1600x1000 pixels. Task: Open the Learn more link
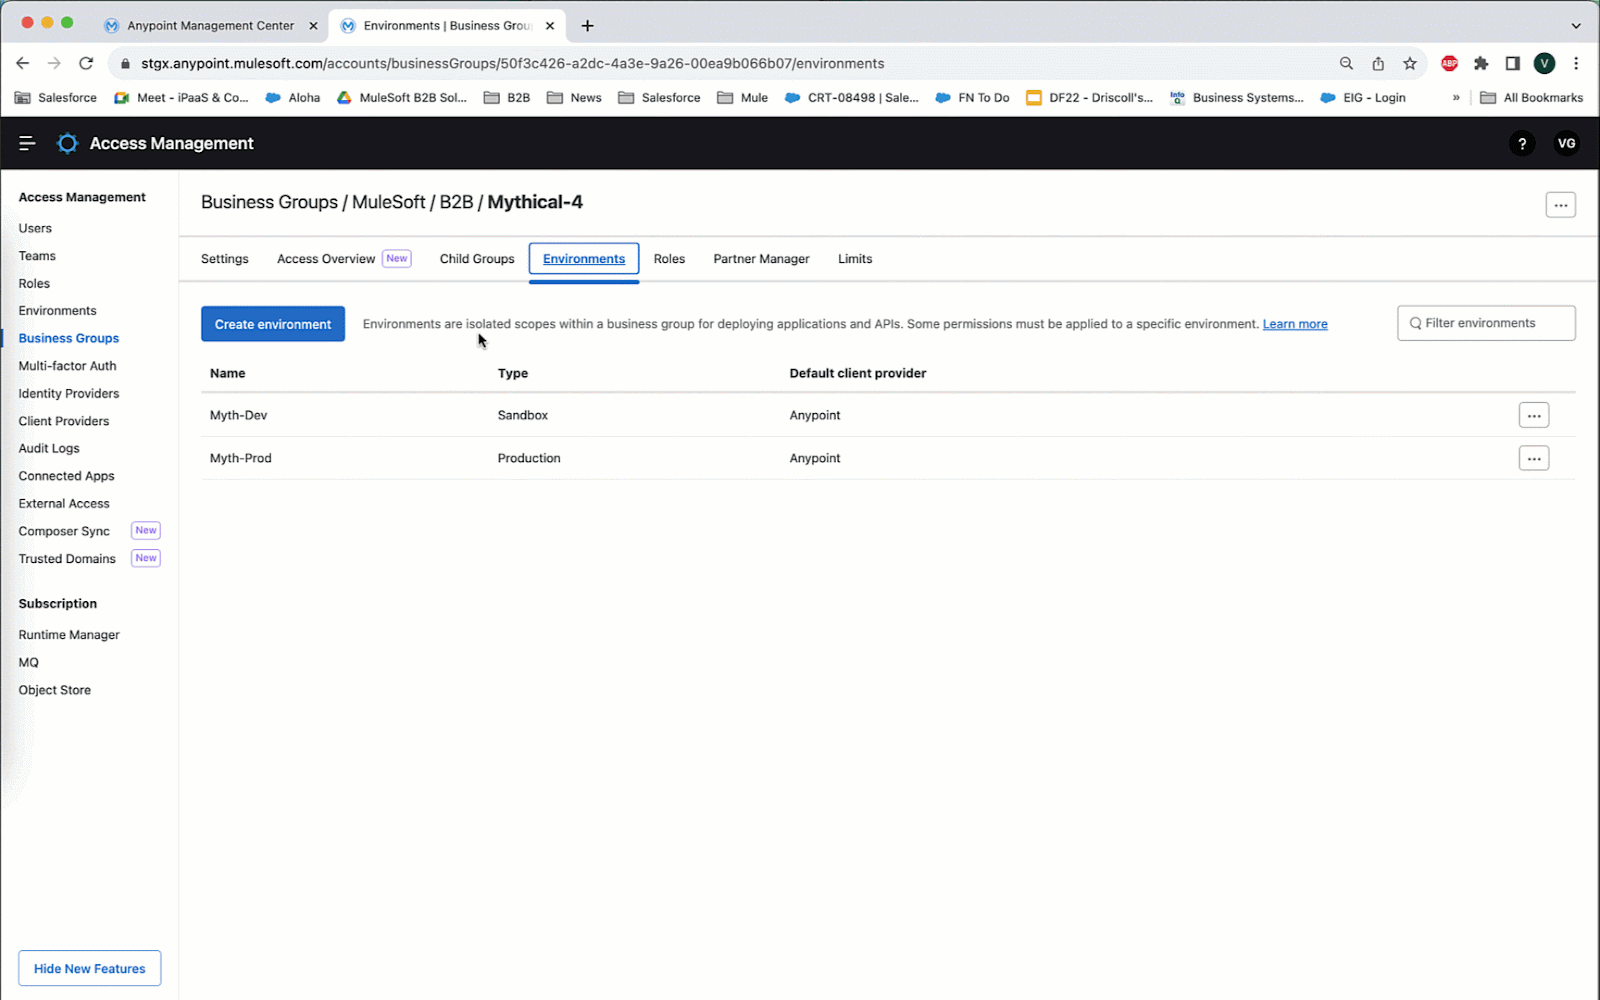(1295, 324)
